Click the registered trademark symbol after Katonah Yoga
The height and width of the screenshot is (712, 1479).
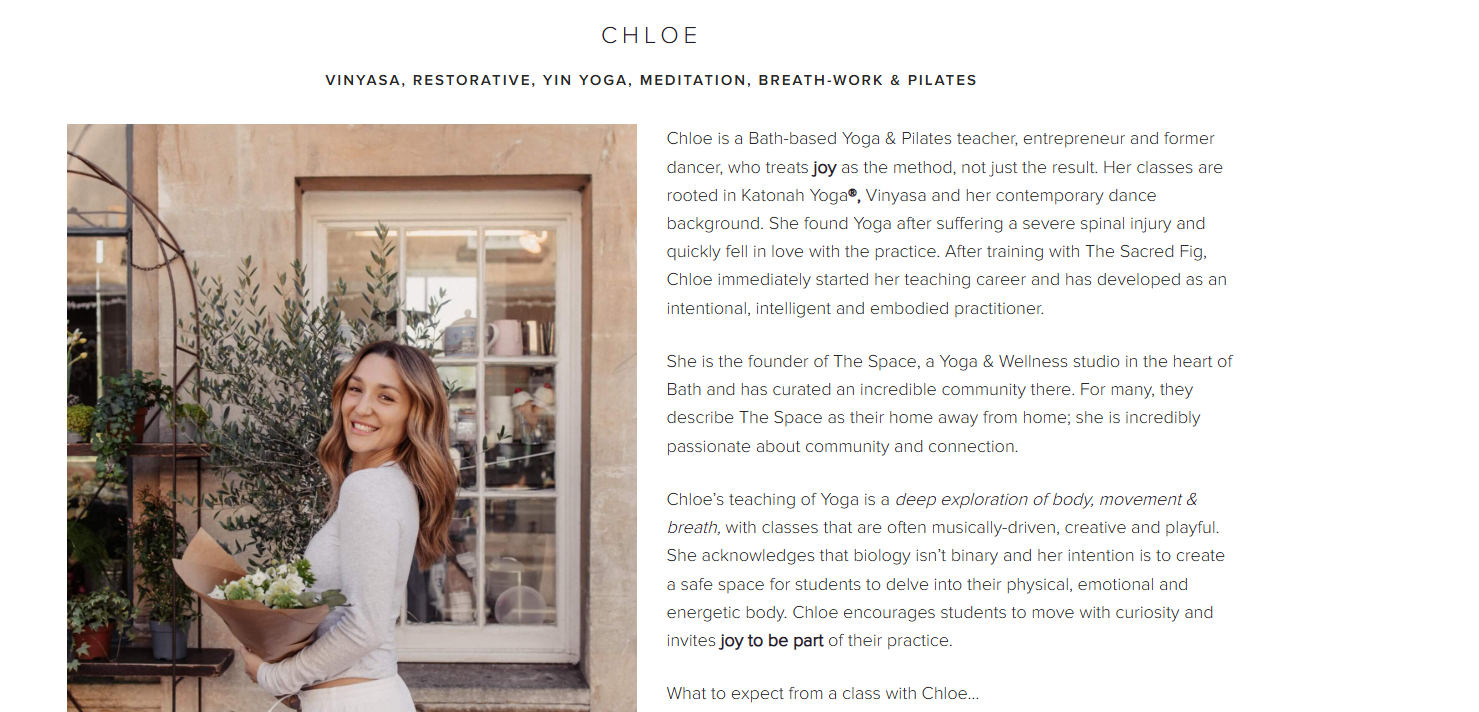point(853,194)
